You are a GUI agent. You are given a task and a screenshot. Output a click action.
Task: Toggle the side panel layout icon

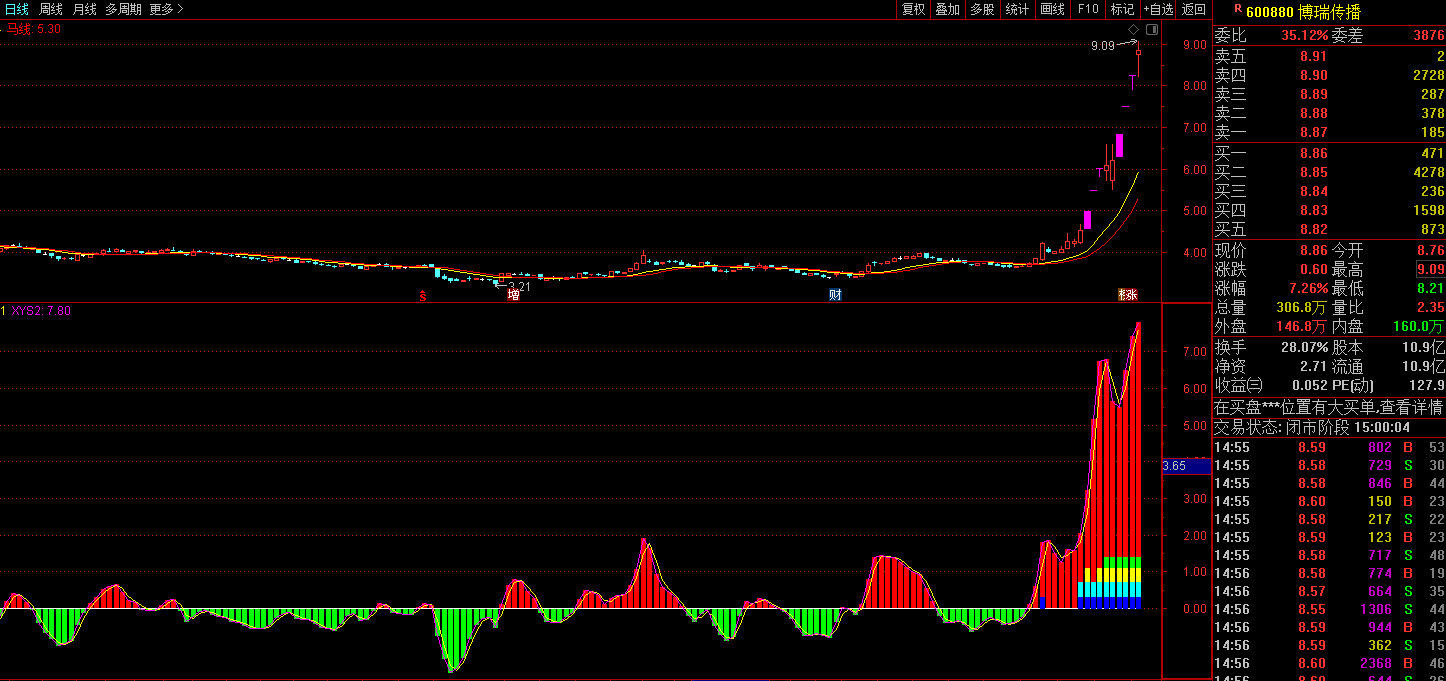(1152, 29)
